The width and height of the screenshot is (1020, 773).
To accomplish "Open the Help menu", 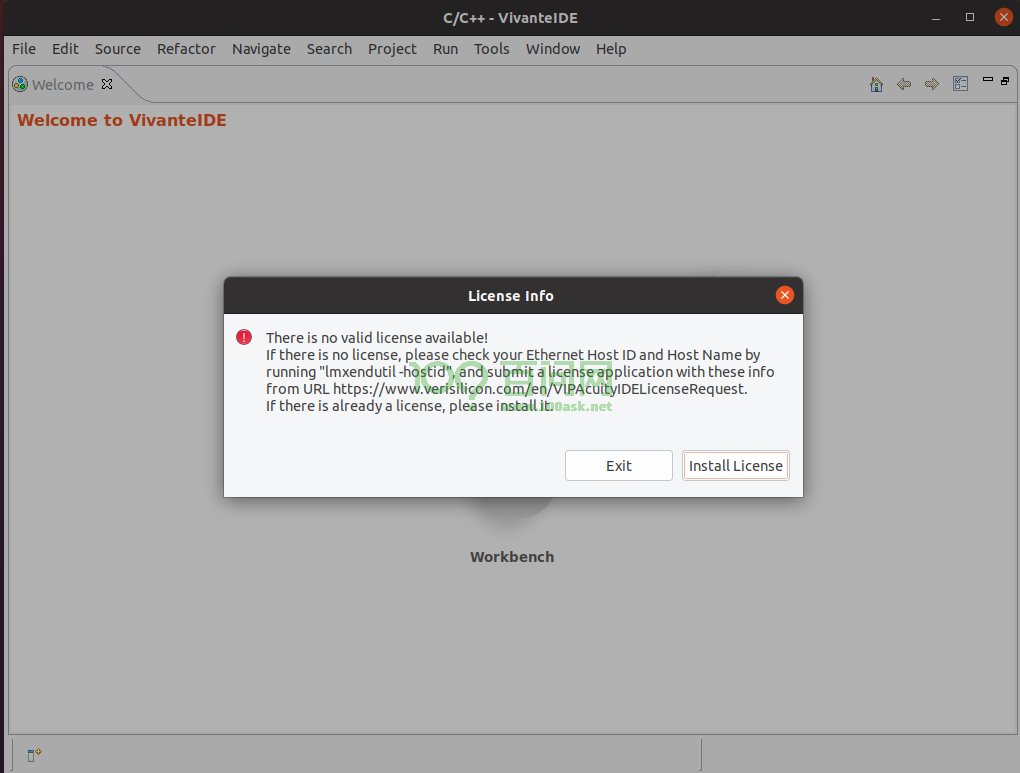I will [x=611, y=49].
